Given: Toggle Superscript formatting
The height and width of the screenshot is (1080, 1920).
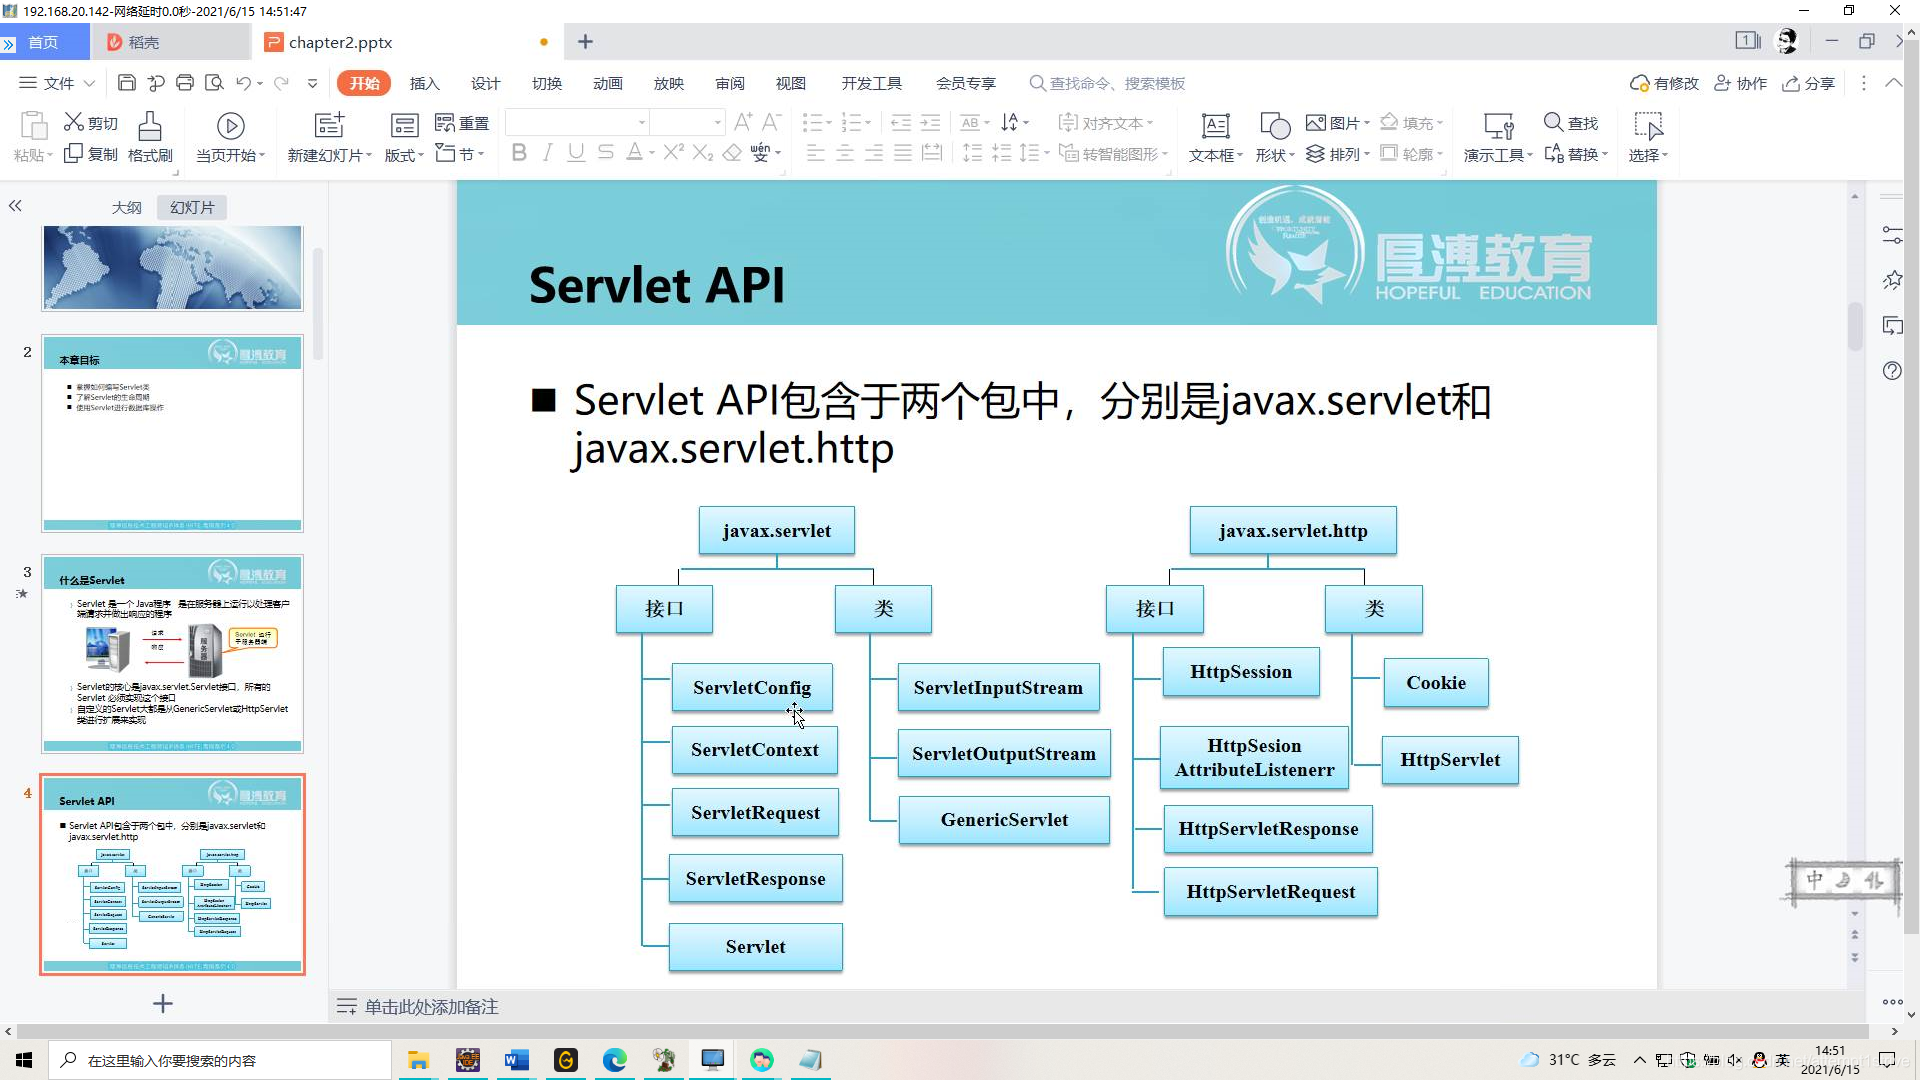Looking at the screenshot, I should click(x=673, y=152).
